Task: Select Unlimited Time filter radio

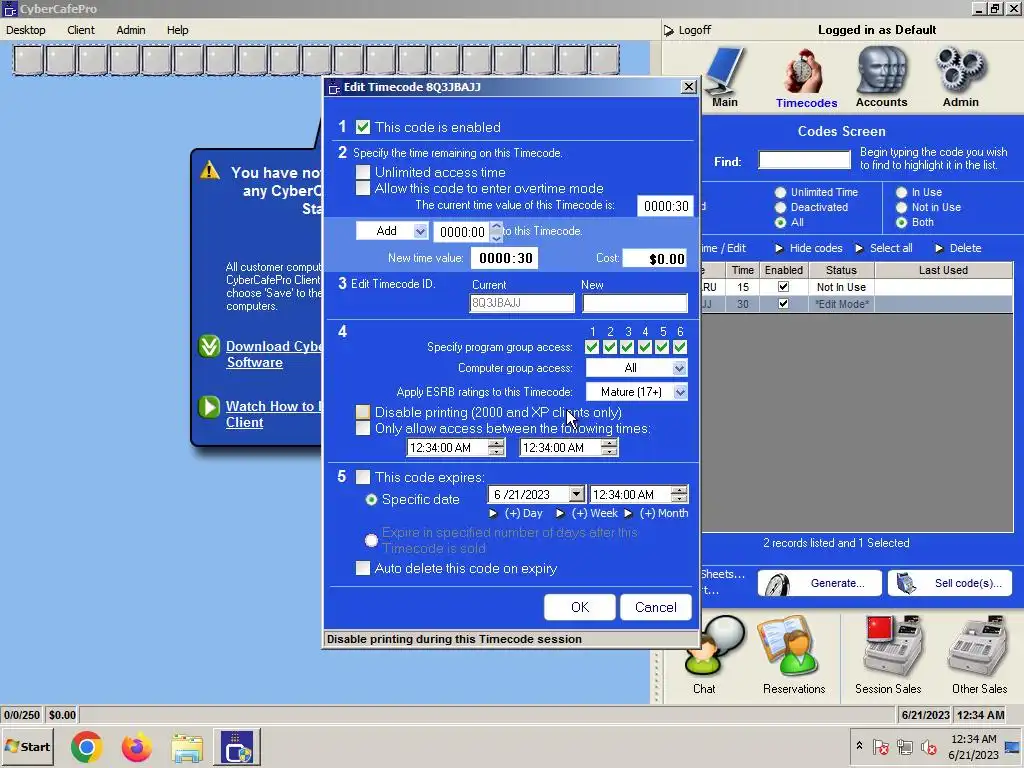Action: point(780,192)
